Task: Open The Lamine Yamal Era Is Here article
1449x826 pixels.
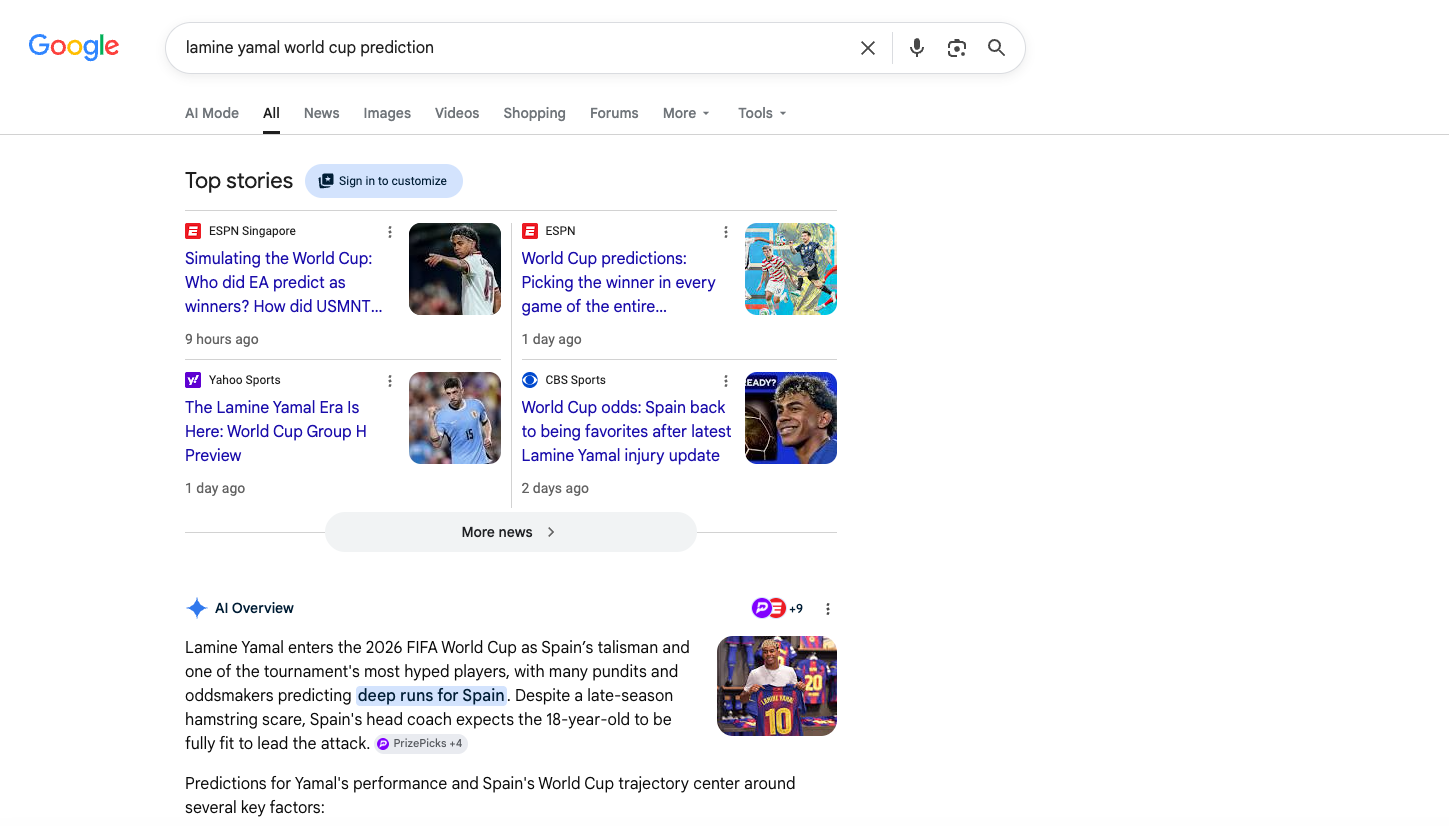Action: pyautogui.click(x=276, y=431)
